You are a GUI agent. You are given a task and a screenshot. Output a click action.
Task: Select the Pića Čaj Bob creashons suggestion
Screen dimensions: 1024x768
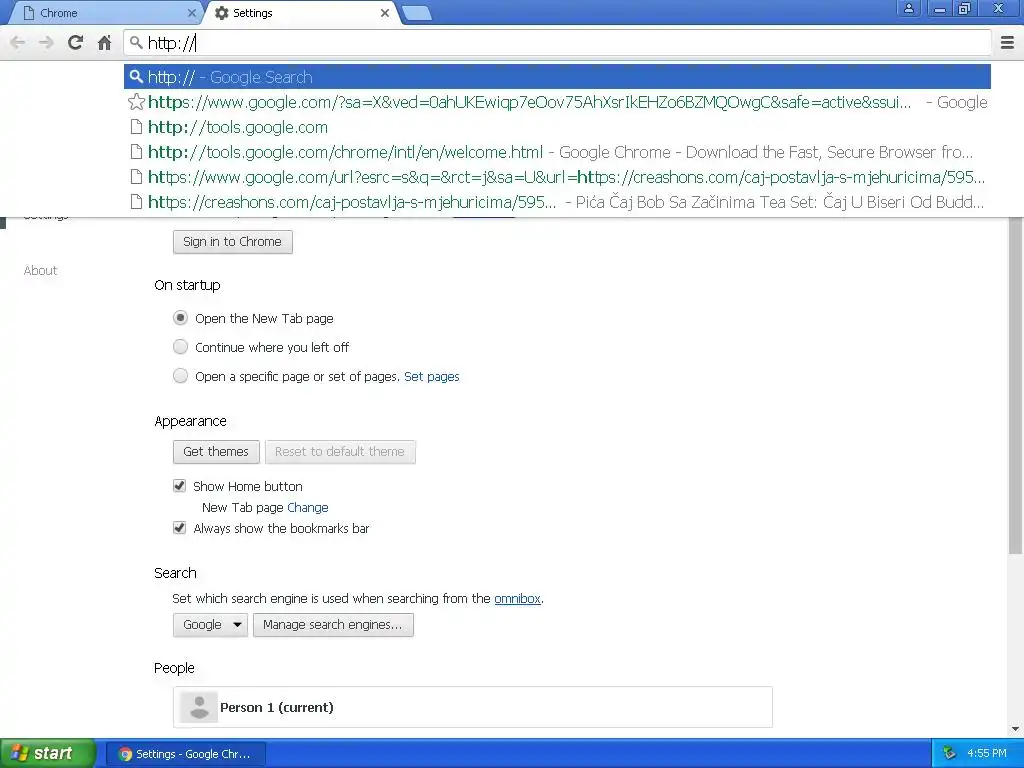pyautogui.click(x=557, y=202)
